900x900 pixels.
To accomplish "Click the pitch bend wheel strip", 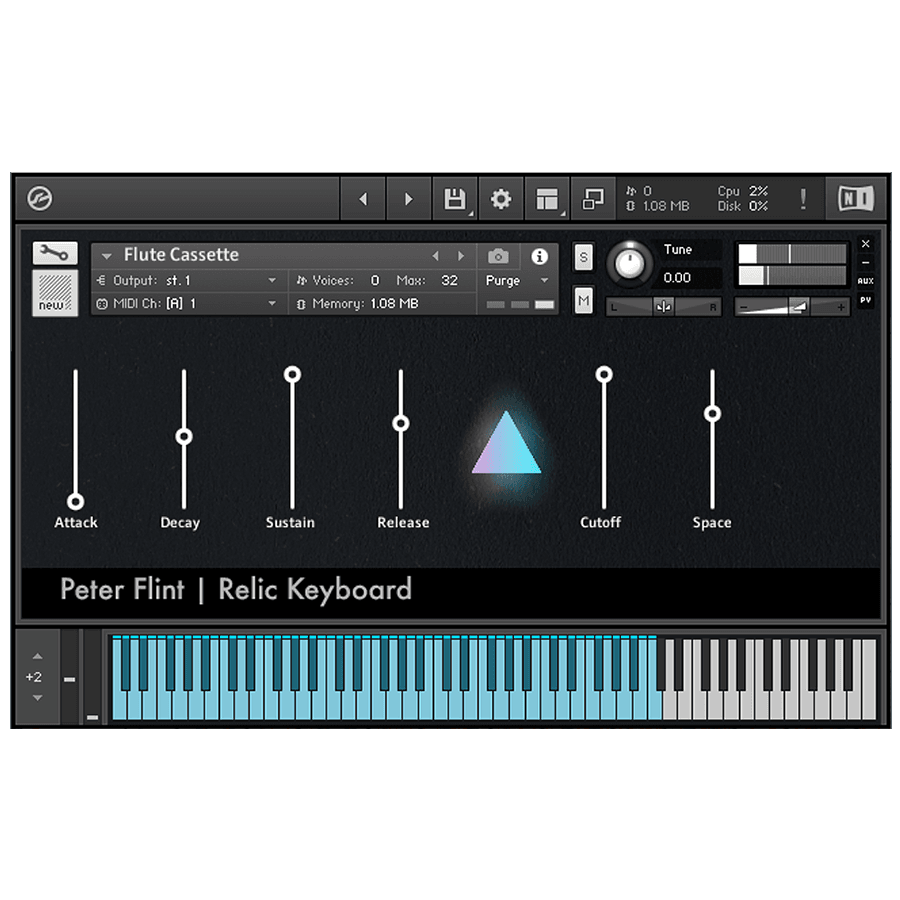I will click(69, 677).
